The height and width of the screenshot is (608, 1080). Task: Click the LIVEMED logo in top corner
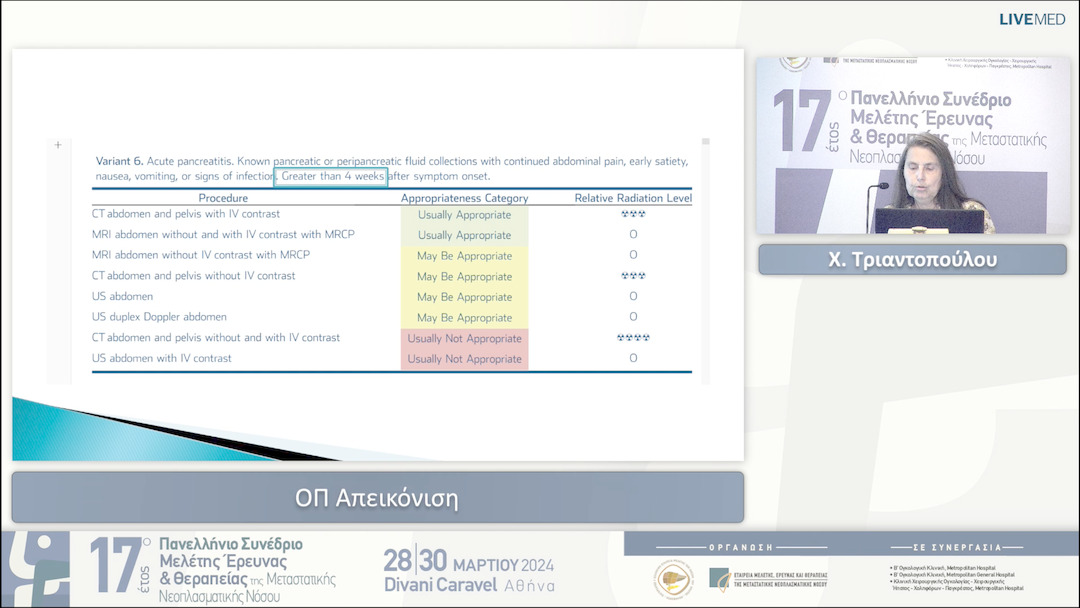click(1031, 19)
